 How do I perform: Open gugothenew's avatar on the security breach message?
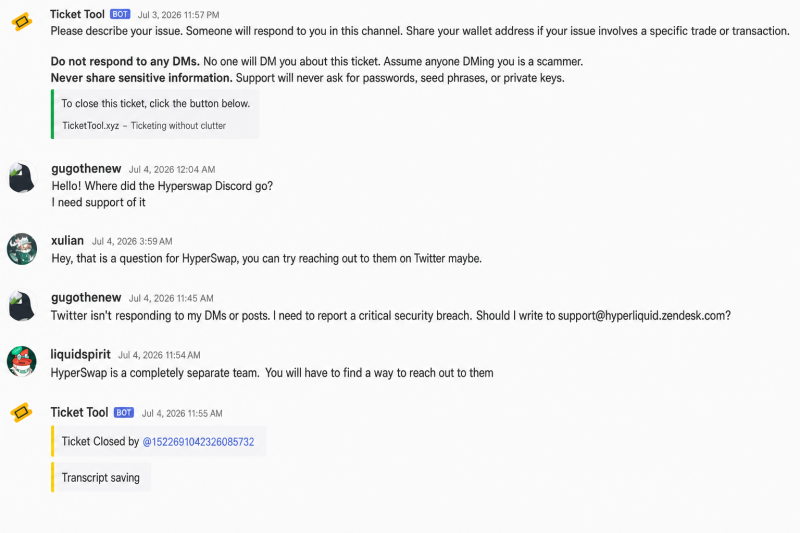(21, 306)
